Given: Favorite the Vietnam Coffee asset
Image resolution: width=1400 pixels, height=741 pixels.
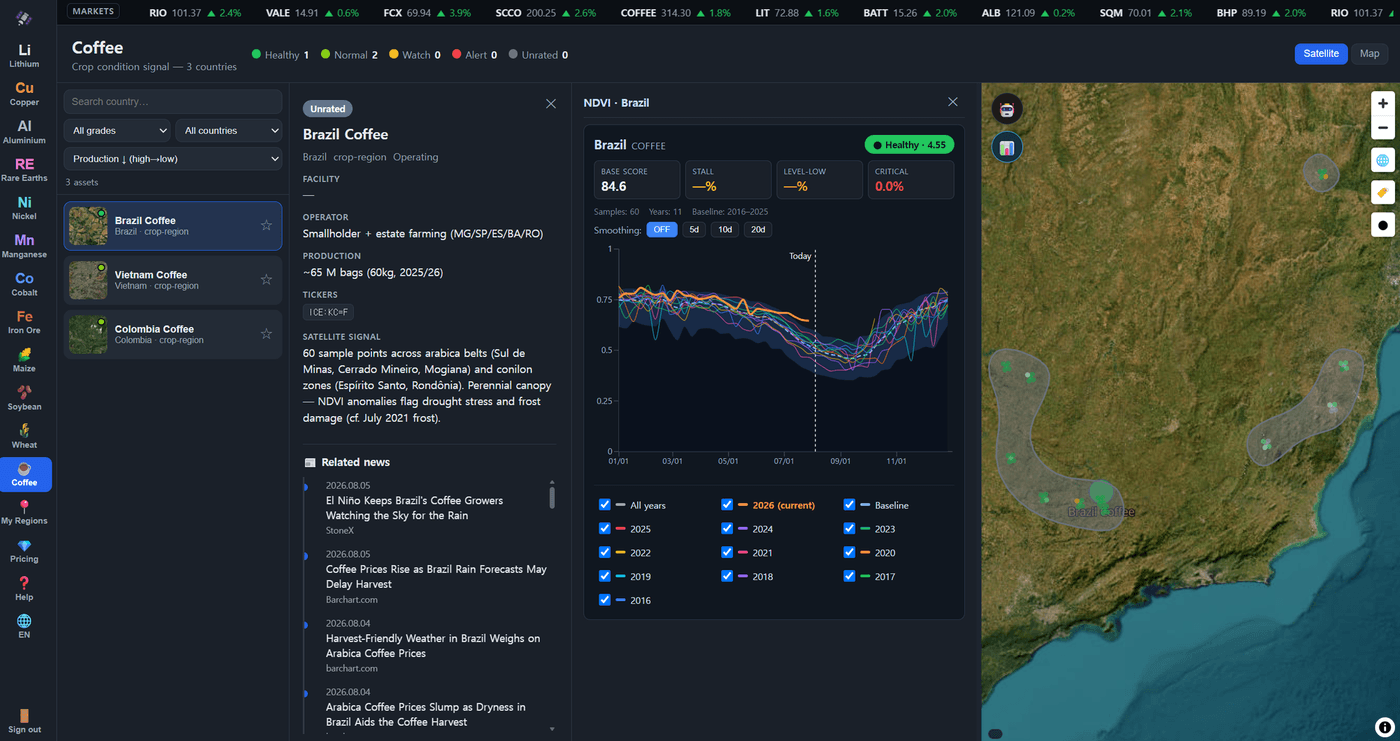Looking at the screenshot, I should 266,280.
